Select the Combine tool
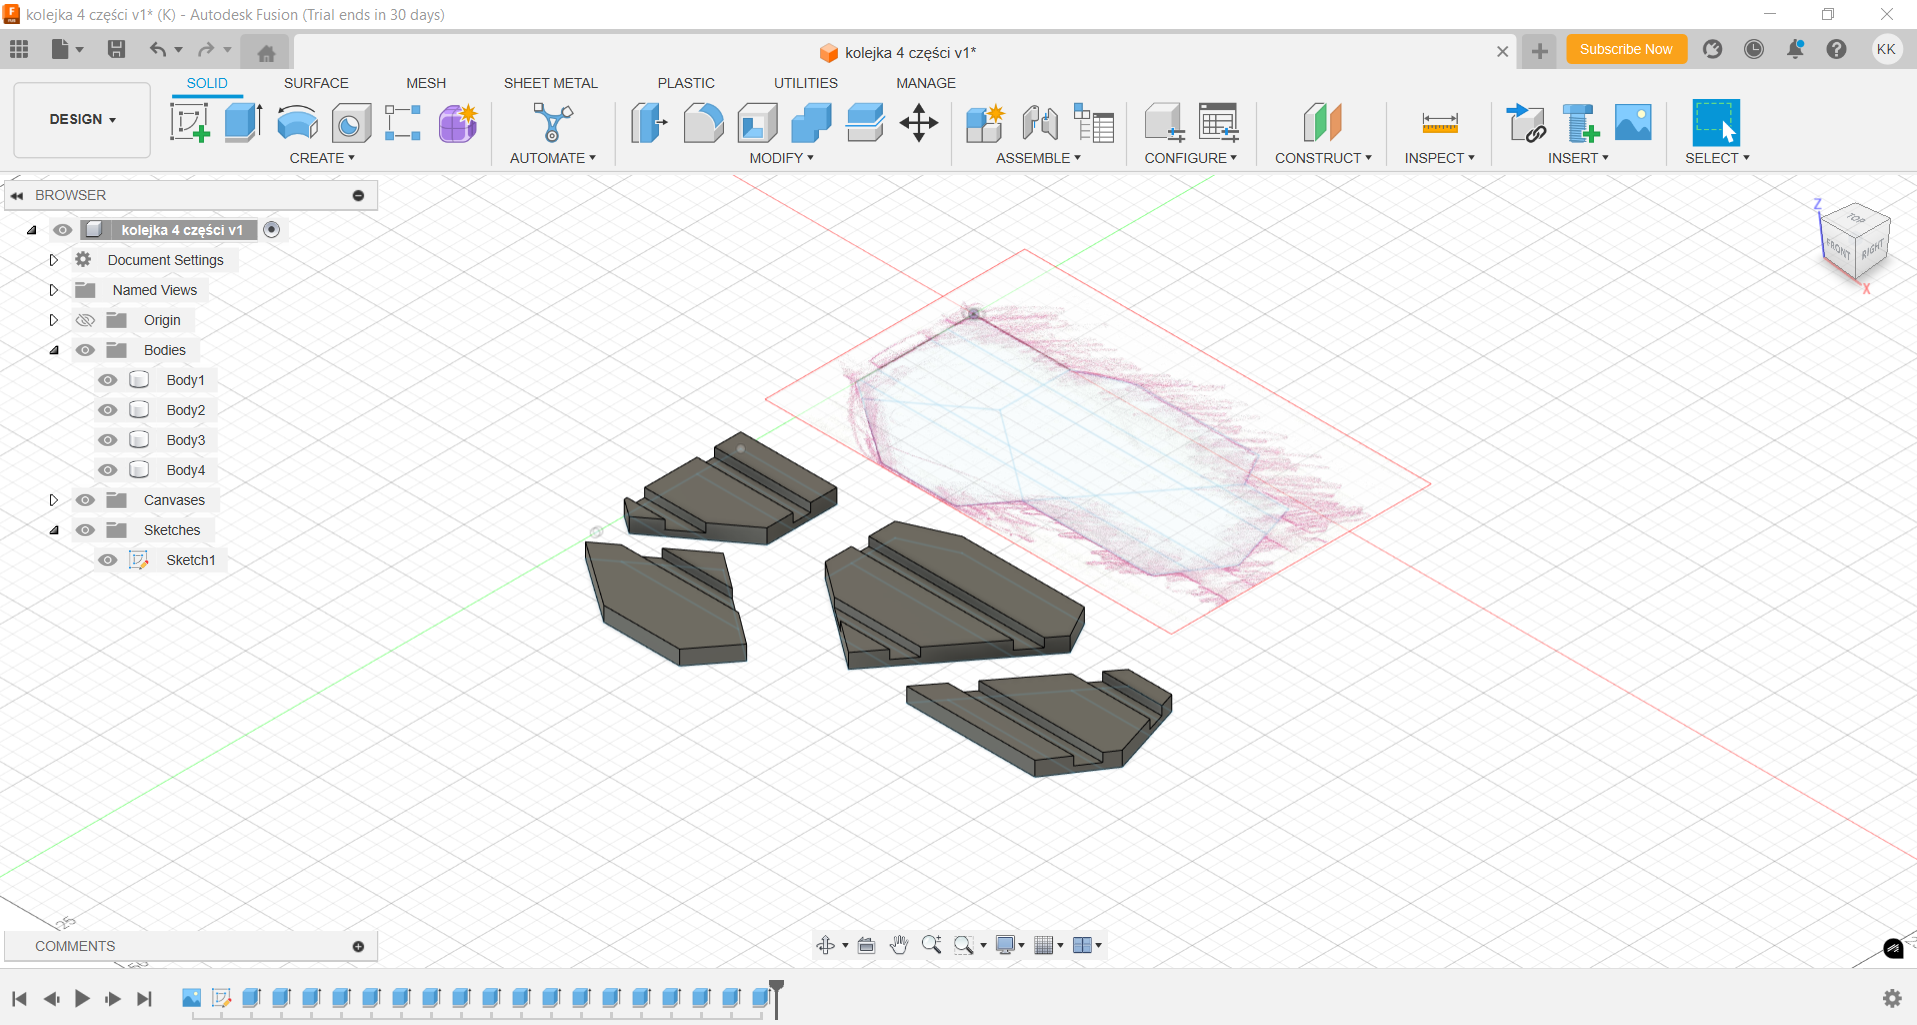The height and width of the screenshot is (1025, 1917). (811, 123)
